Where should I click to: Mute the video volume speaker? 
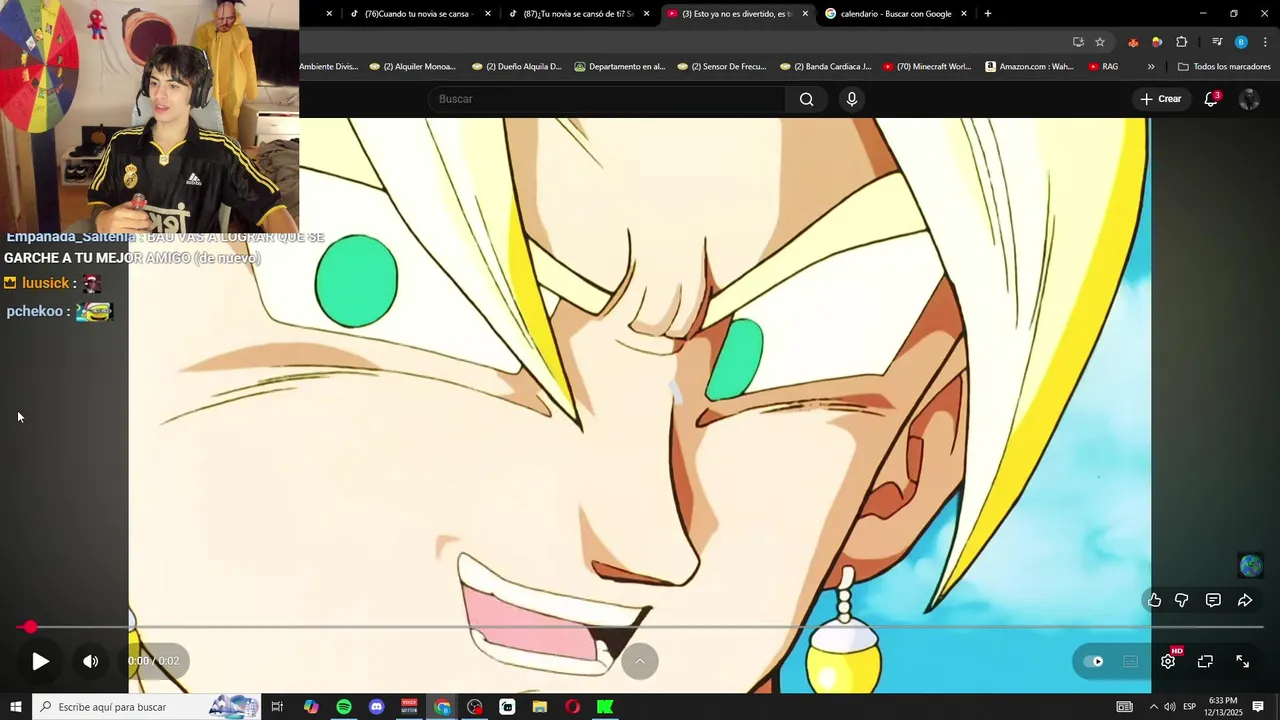click(x=90, y=661)
